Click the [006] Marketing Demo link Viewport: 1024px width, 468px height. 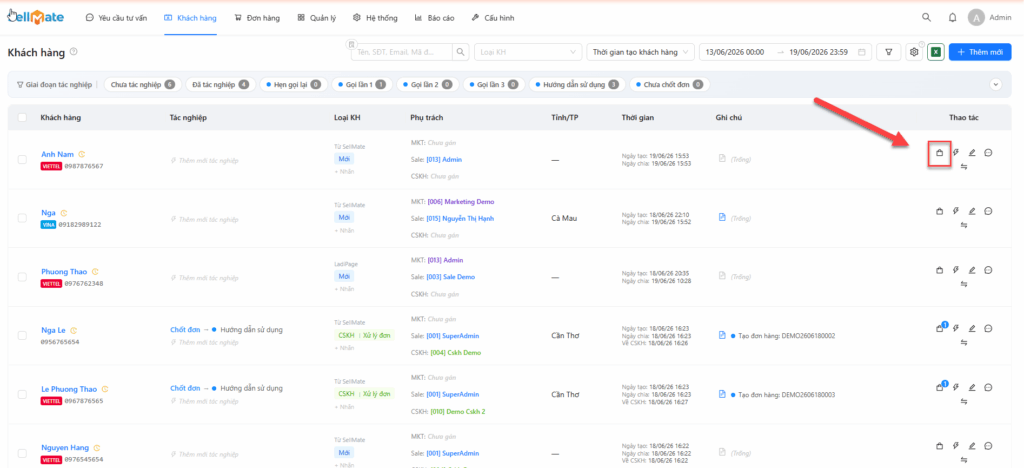coord(461,202)
